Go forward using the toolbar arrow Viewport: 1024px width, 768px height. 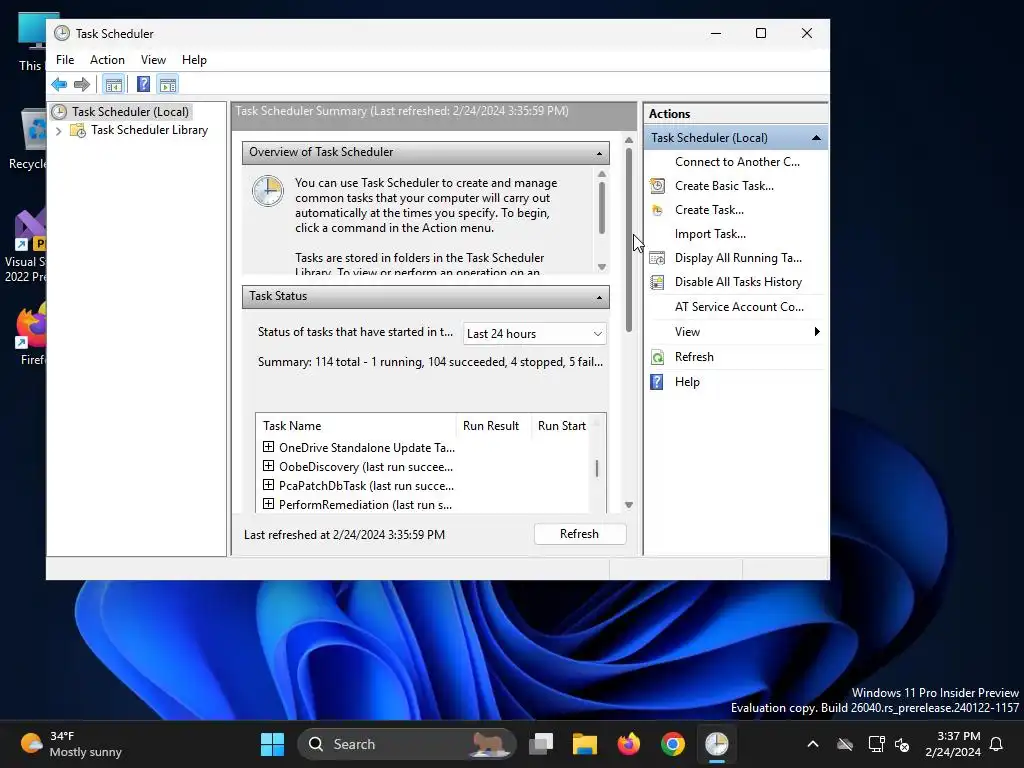82,84
